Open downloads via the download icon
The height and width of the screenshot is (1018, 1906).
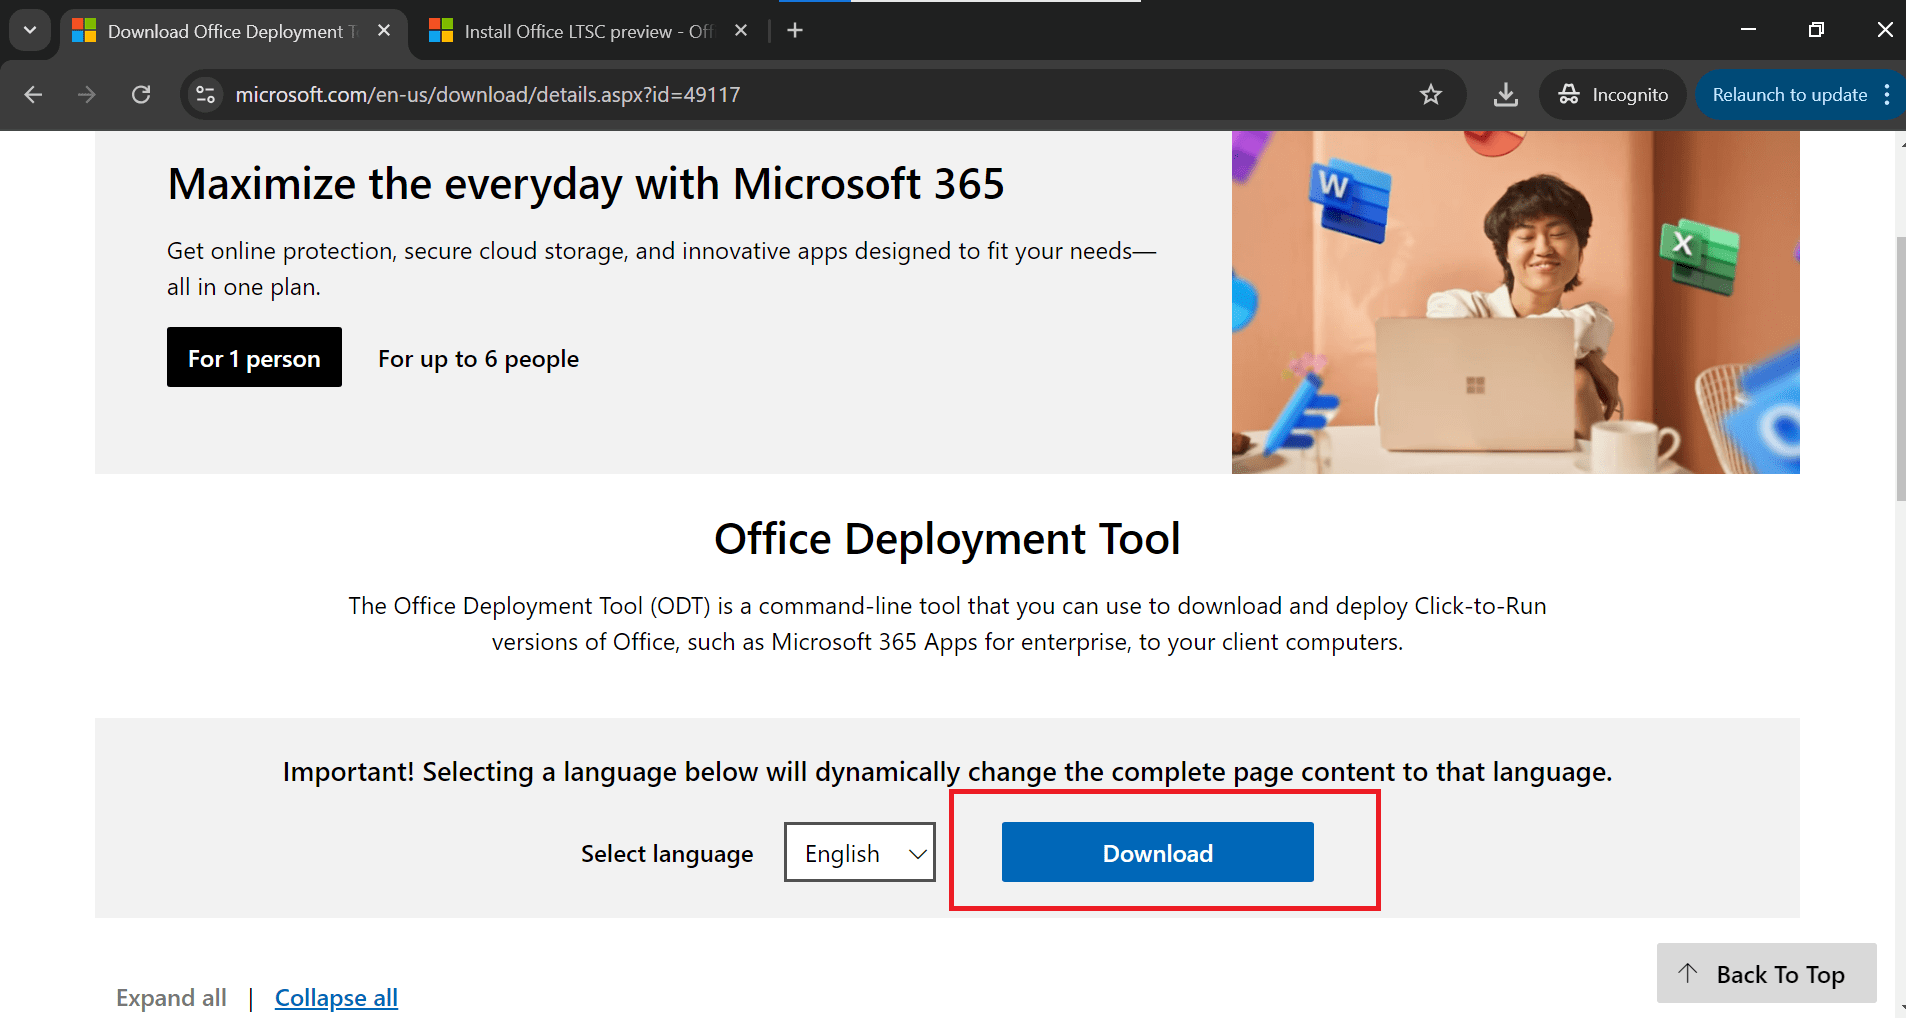click(1506, 94)
